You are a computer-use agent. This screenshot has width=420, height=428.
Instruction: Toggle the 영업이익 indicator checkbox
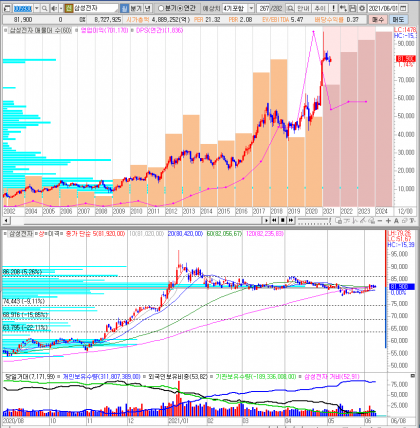click(x=77, y=30)
